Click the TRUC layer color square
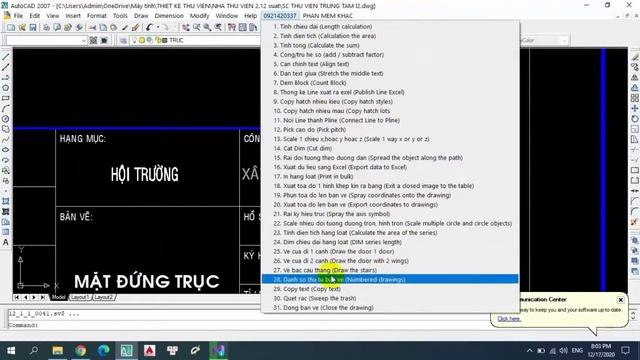Viewport: 640px width, 360px height. point(164,40)
